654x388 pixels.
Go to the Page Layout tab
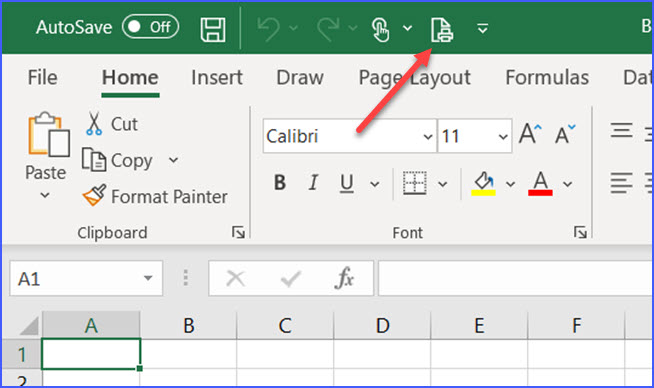[415, 78]
